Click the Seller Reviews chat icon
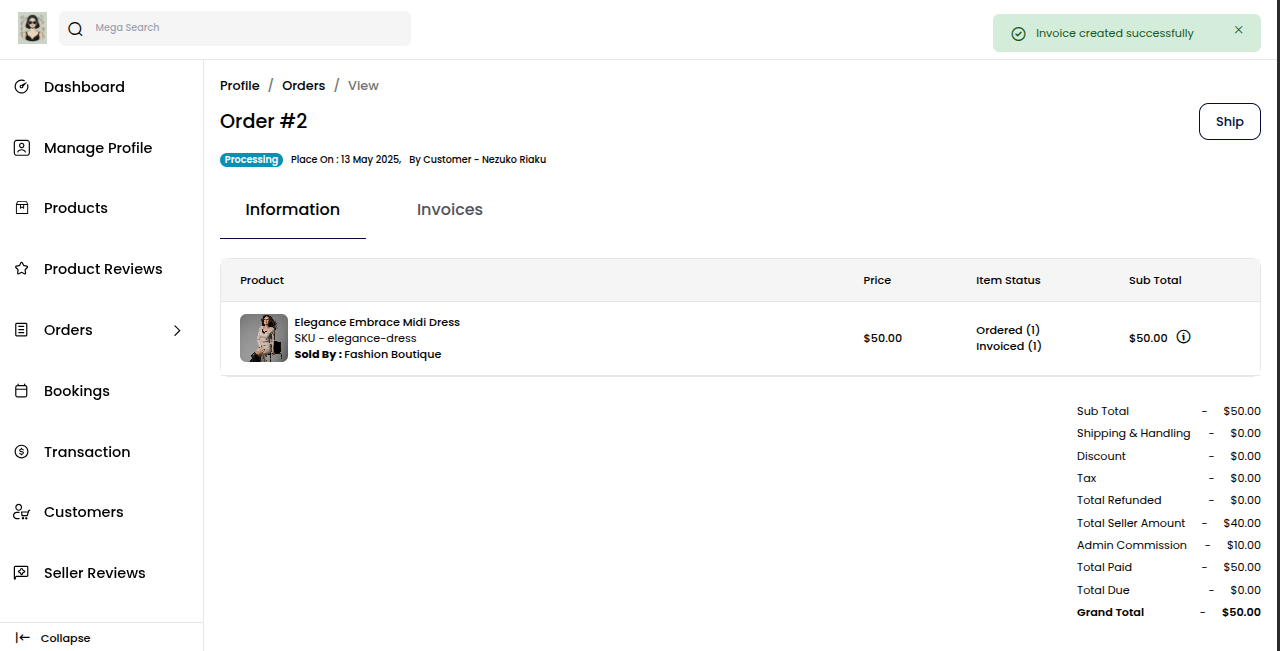The height and width of the screenshot is (651, 1280). 21,573
